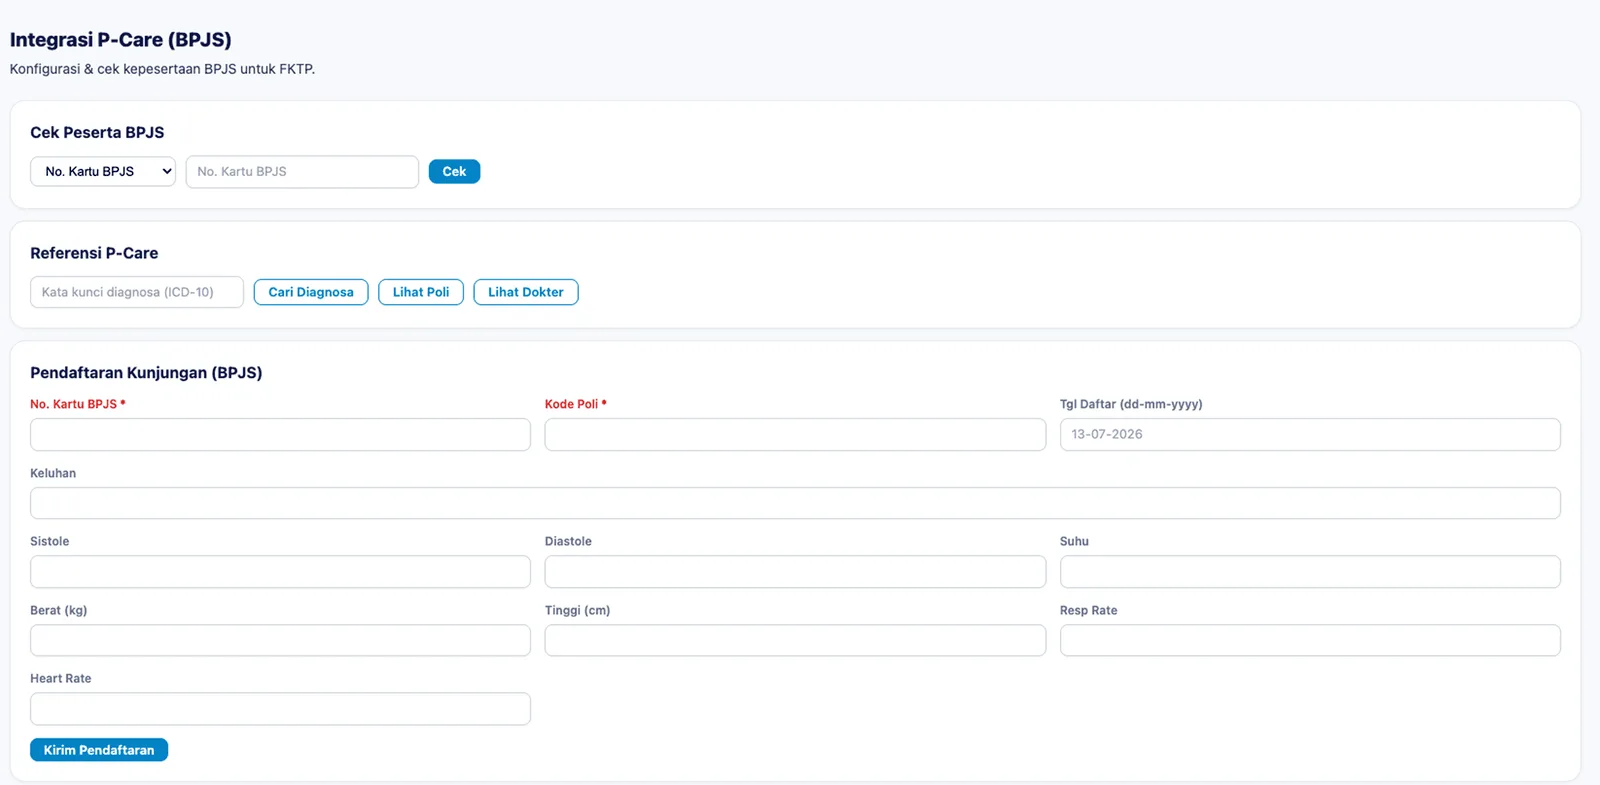Click the Heart Rate label
The height and width of the screenshot is (785, 1600).
click(x=61, y=678)
